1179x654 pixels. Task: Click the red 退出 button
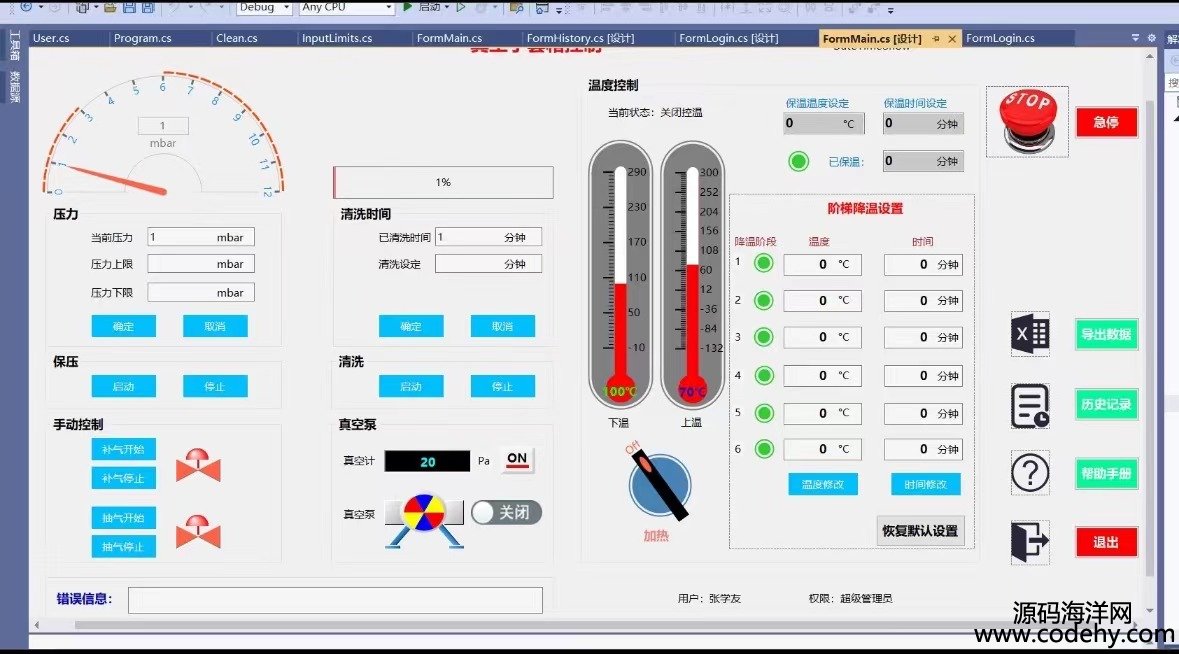coord(1106,542)
